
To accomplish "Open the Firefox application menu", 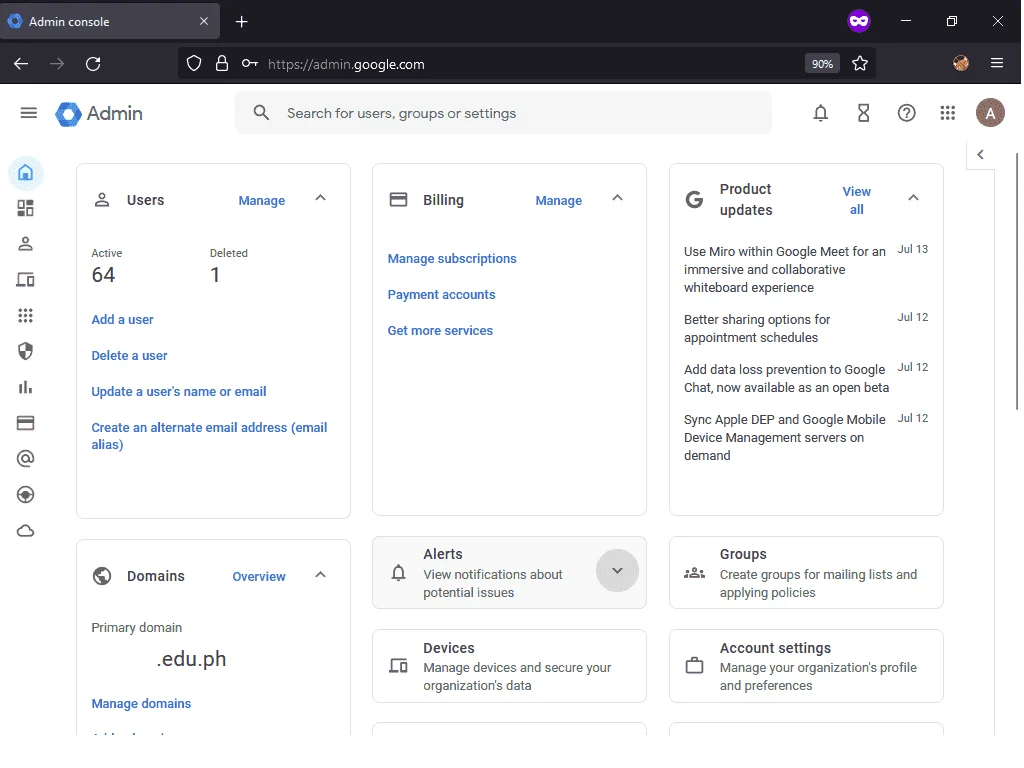I will (997, 63).
